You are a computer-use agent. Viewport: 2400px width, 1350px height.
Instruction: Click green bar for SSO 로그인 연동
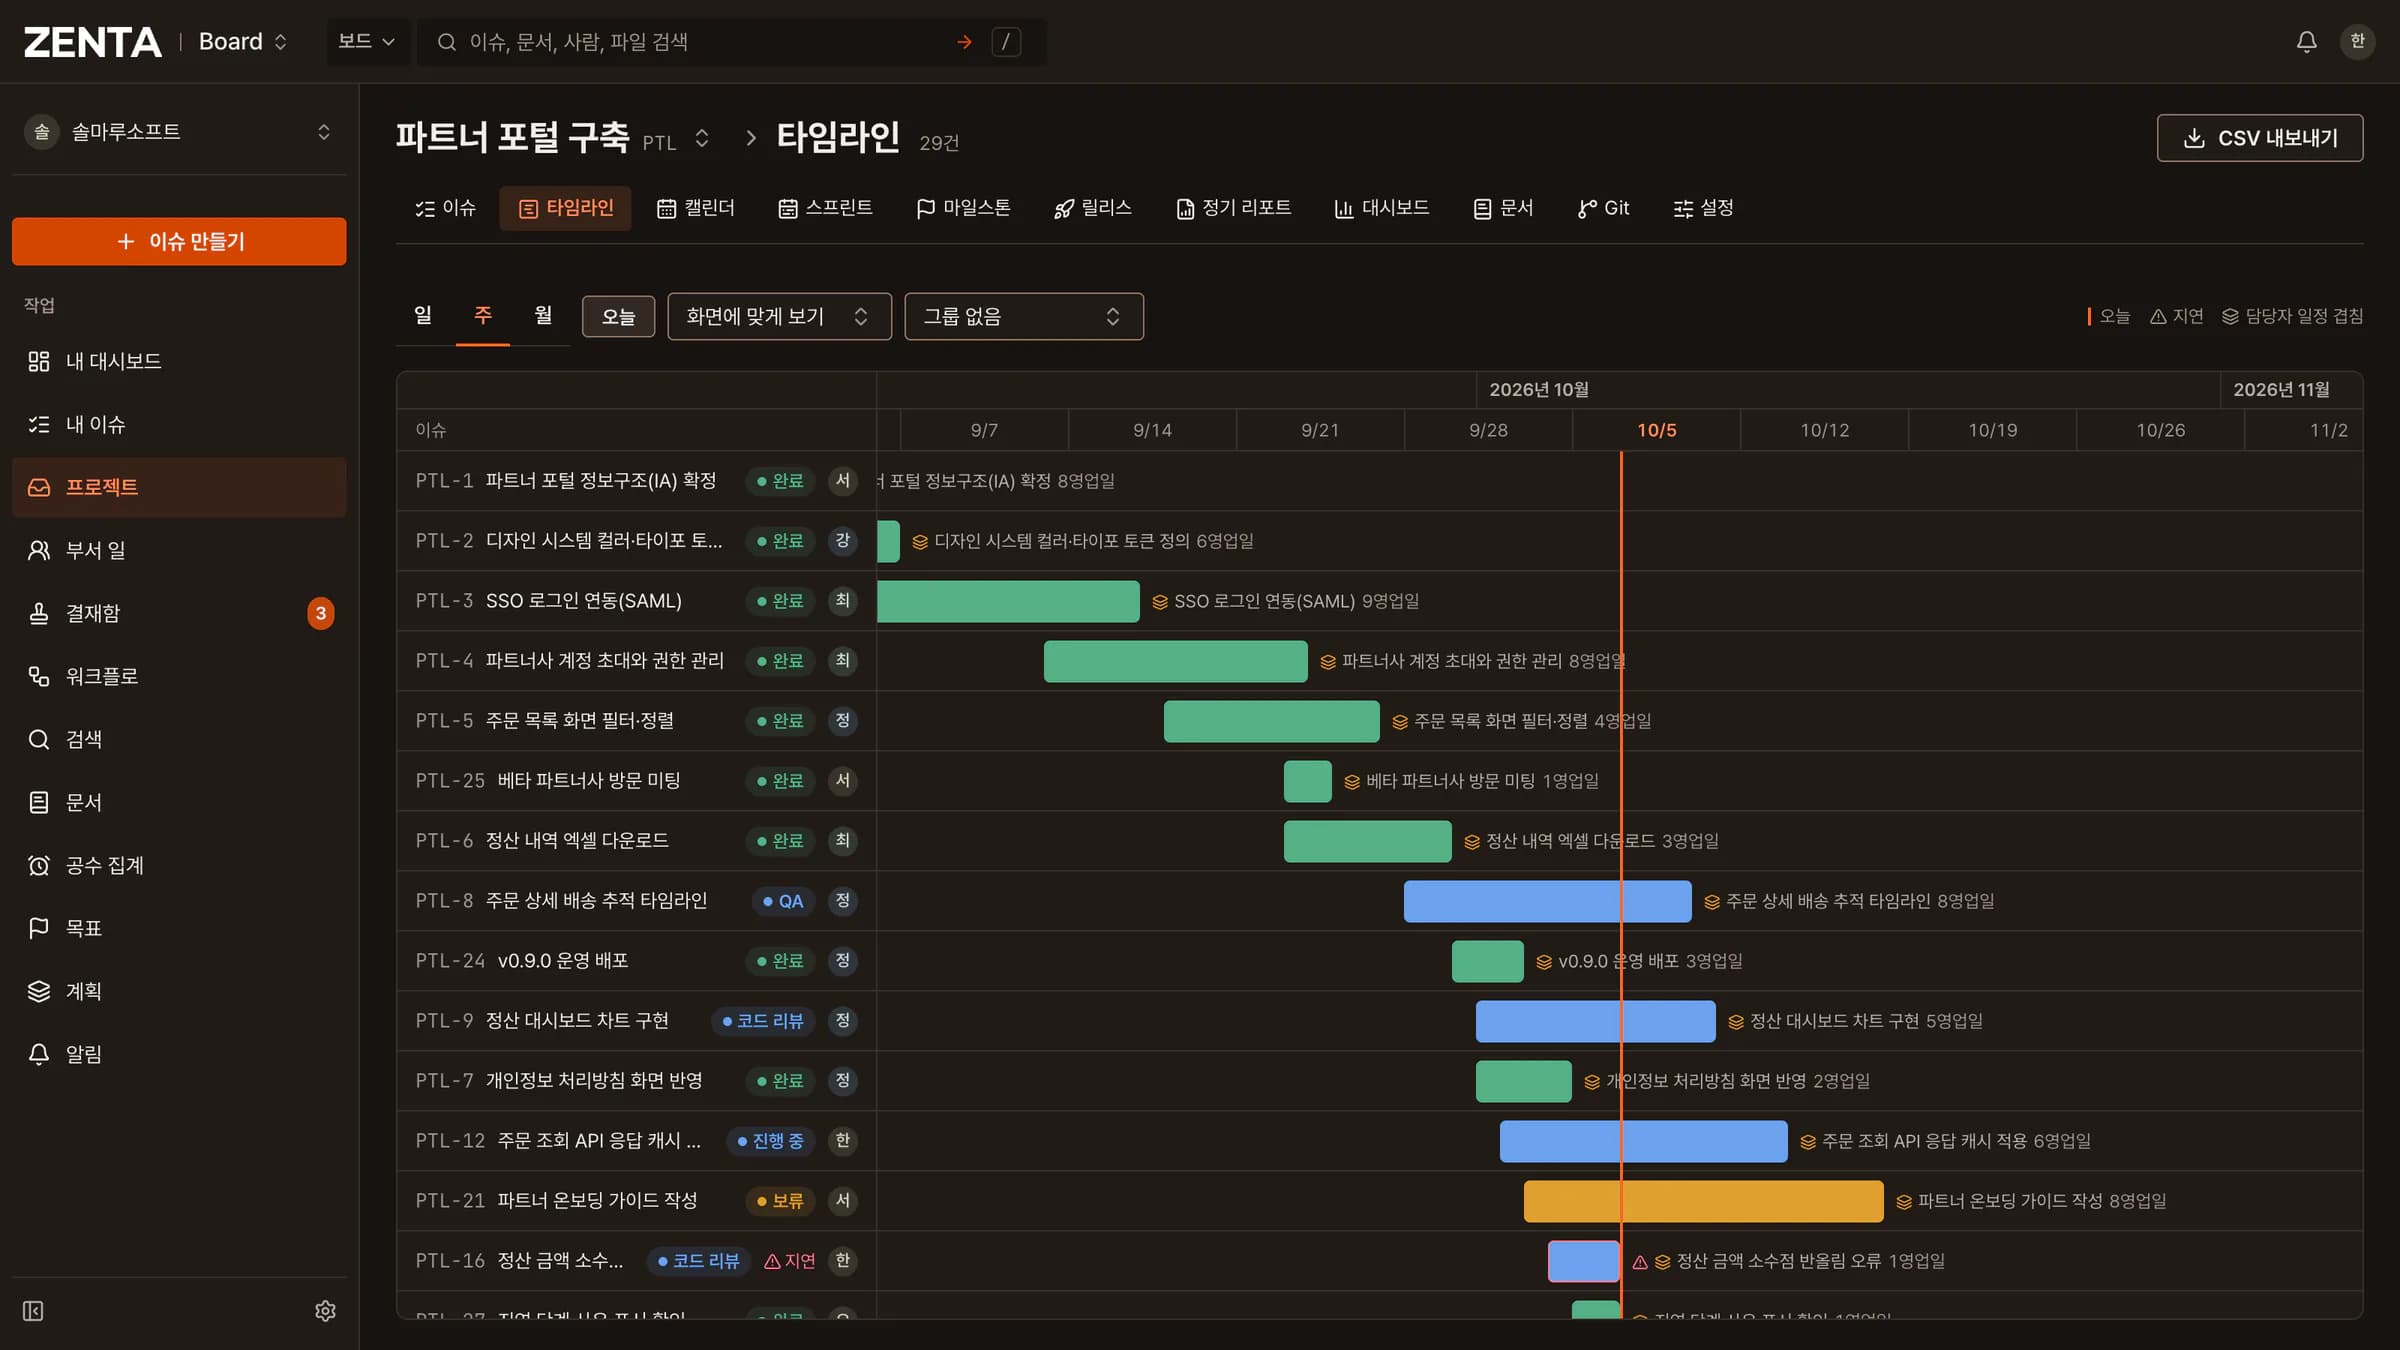click(x=1008, y=601)
